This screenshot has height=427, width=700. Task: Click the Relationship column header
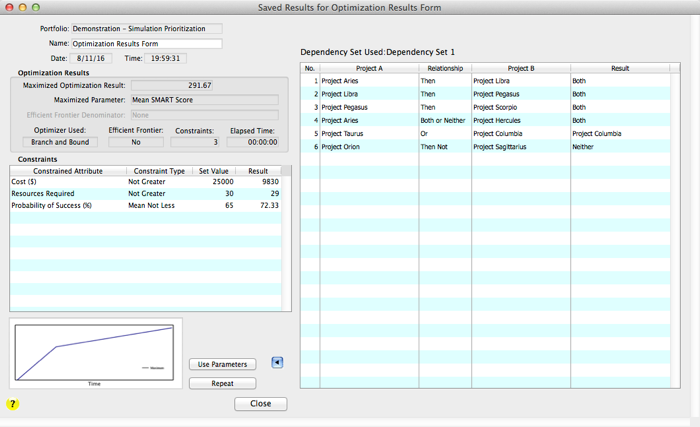point(443,68)
